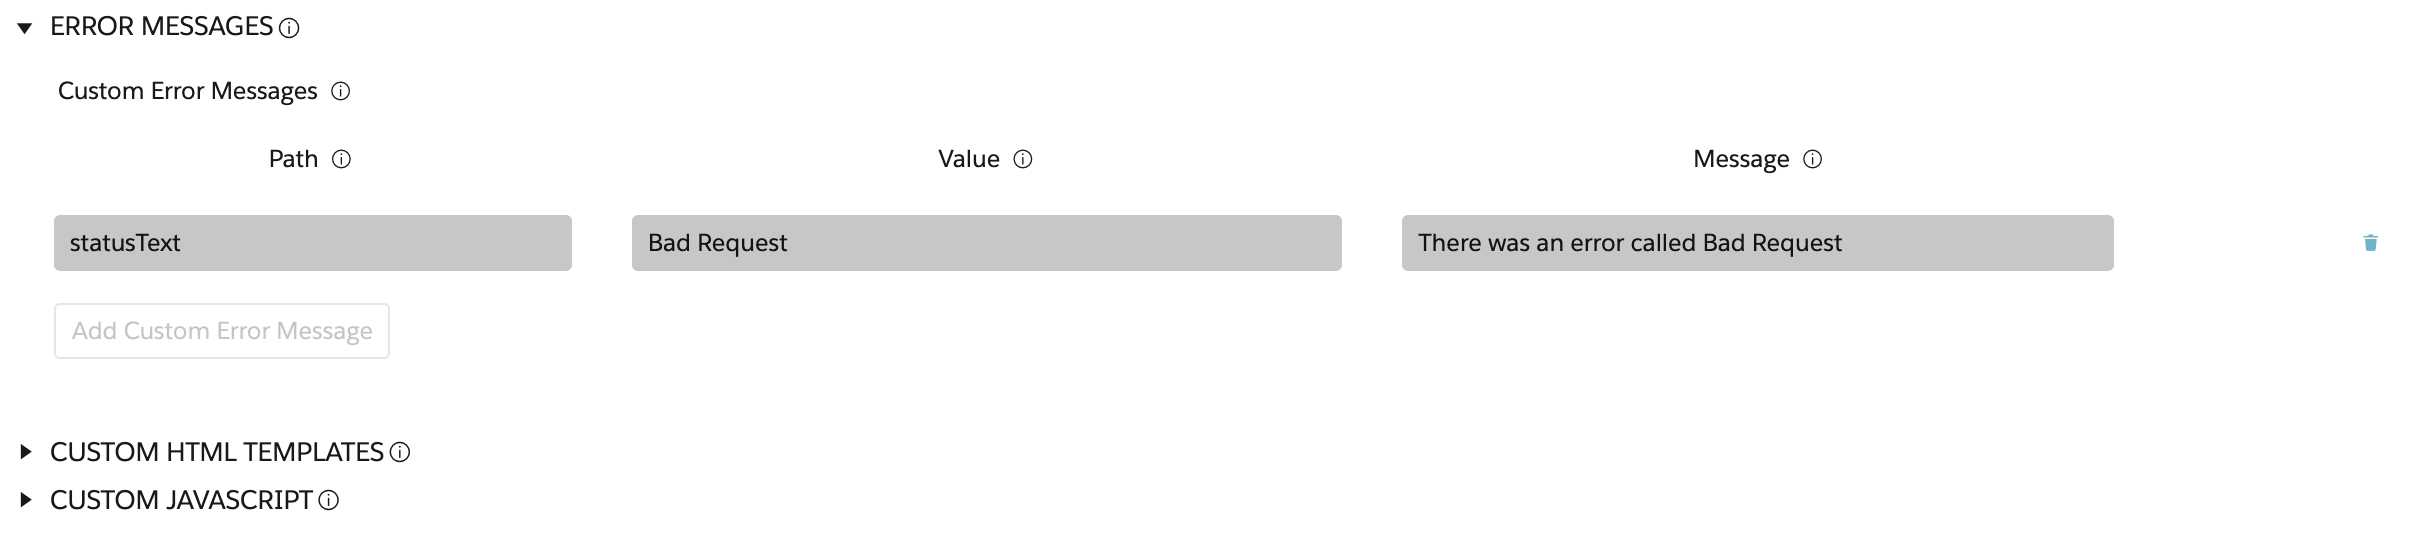The image size is (2434, 540).
Task: Click the ERROR MESSAGES section title
Action: (161, 27)
